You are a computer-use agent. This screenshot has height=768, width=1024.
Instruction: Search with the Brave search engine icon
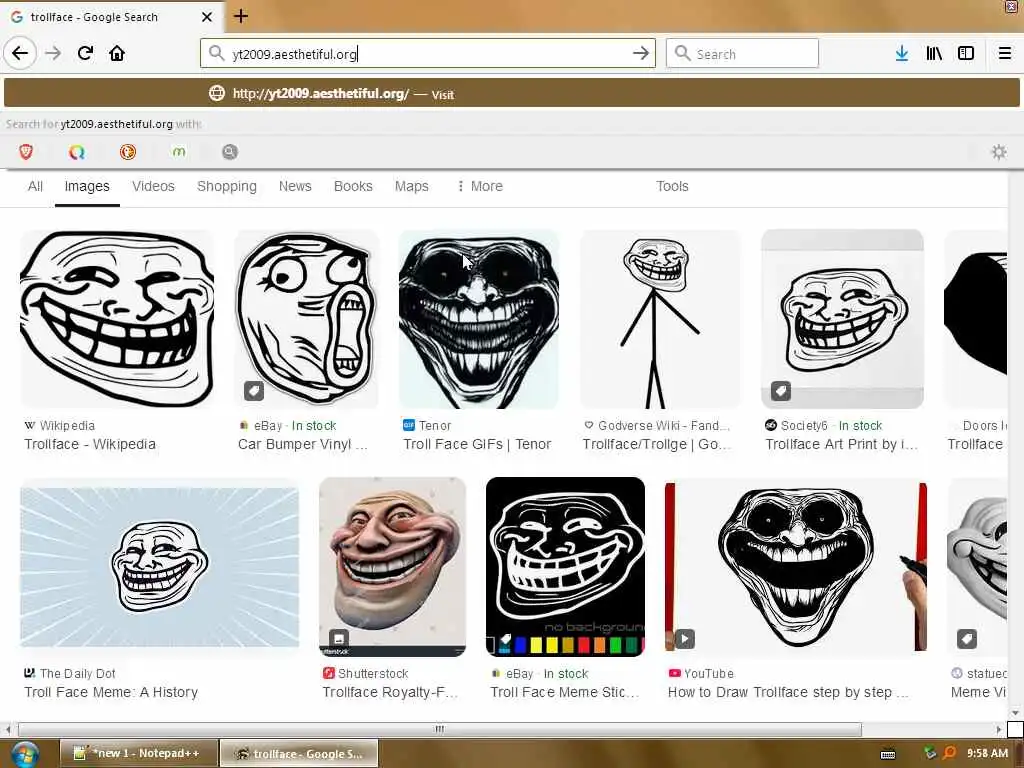tap(26, 152)
